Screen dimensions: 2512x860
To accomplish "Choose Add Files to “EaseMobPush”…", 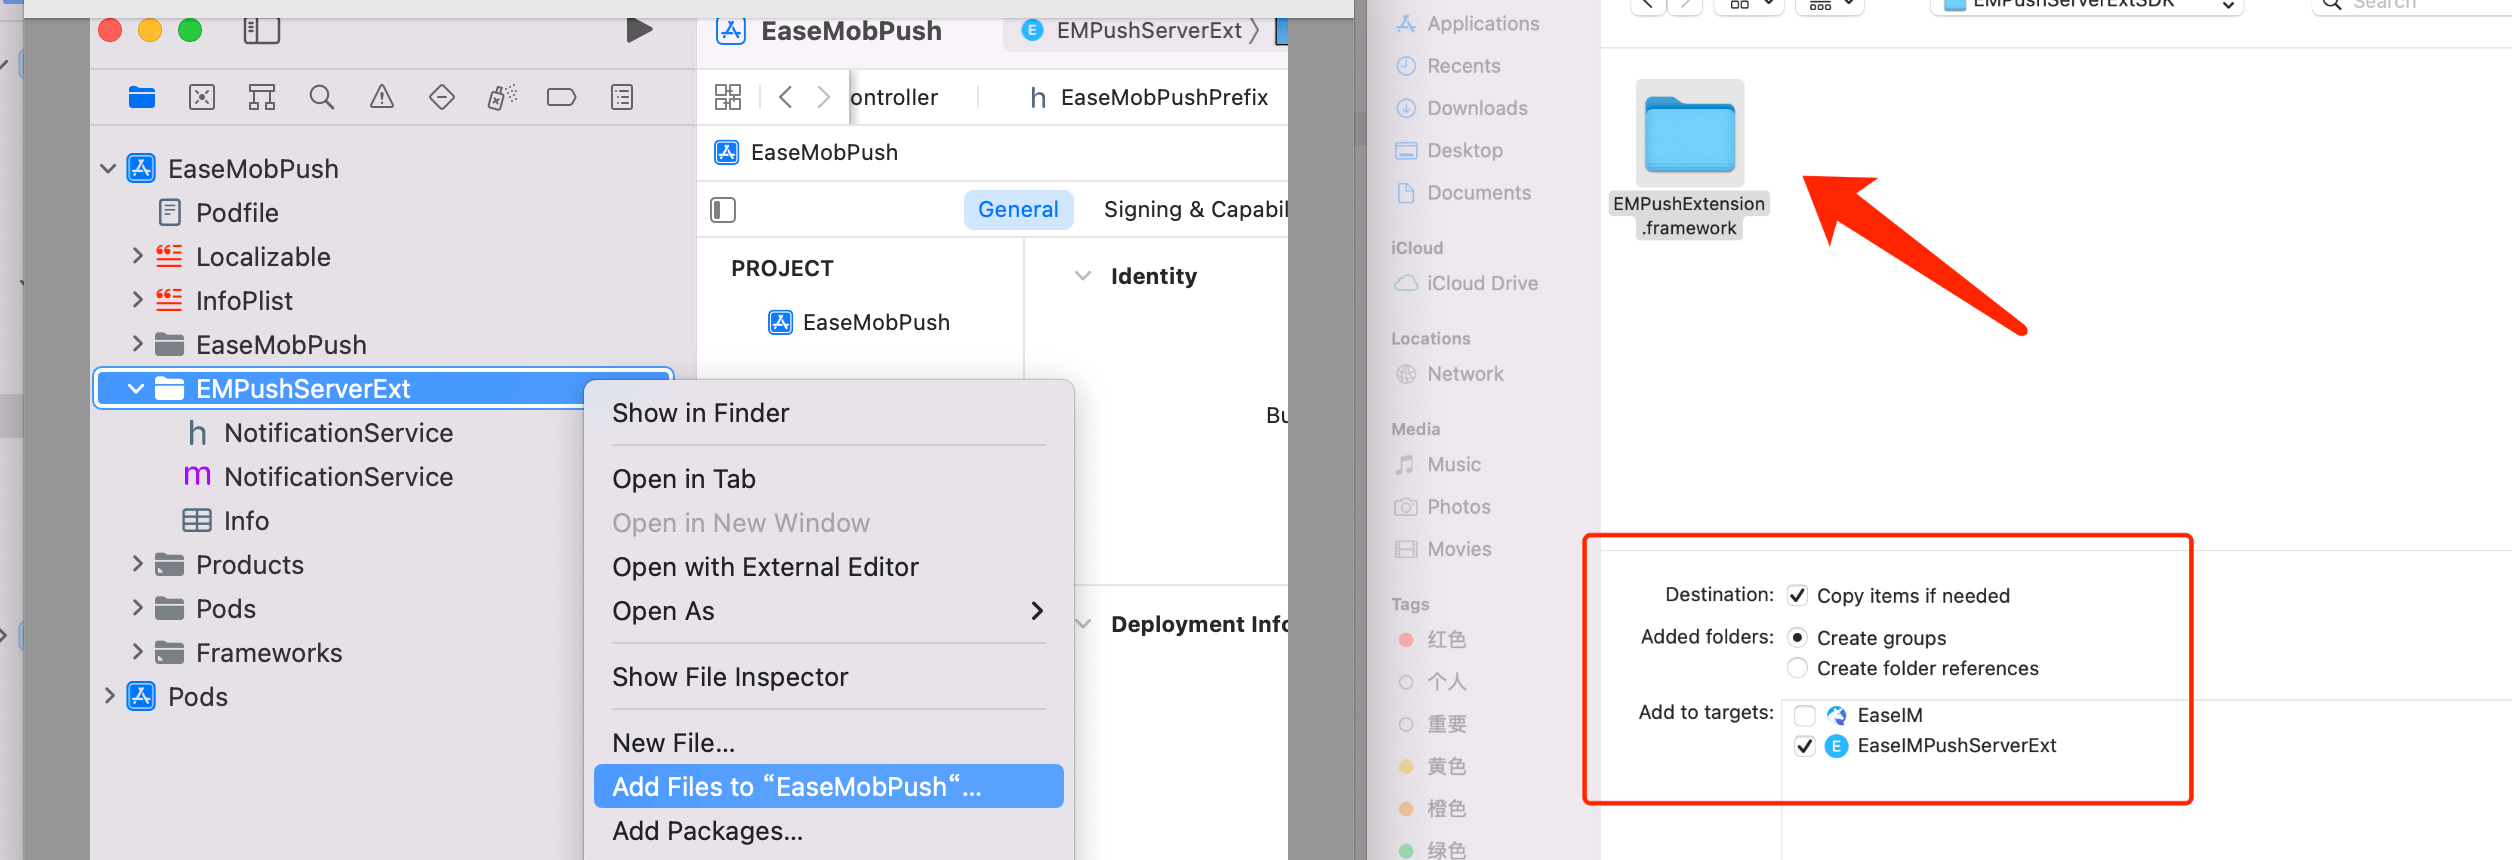I will (828, 787).
